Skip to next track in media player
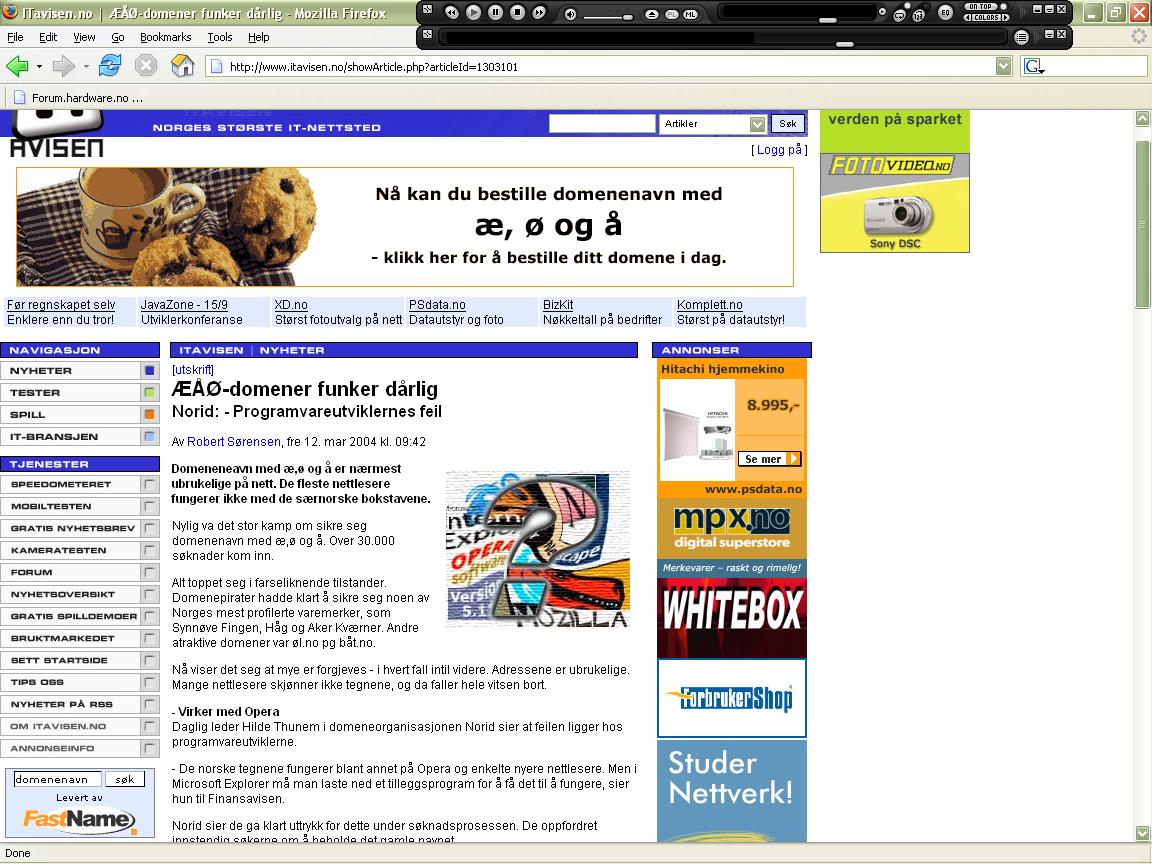The width and height of the screenshot is (1152, 864). [x=539, y=12]
